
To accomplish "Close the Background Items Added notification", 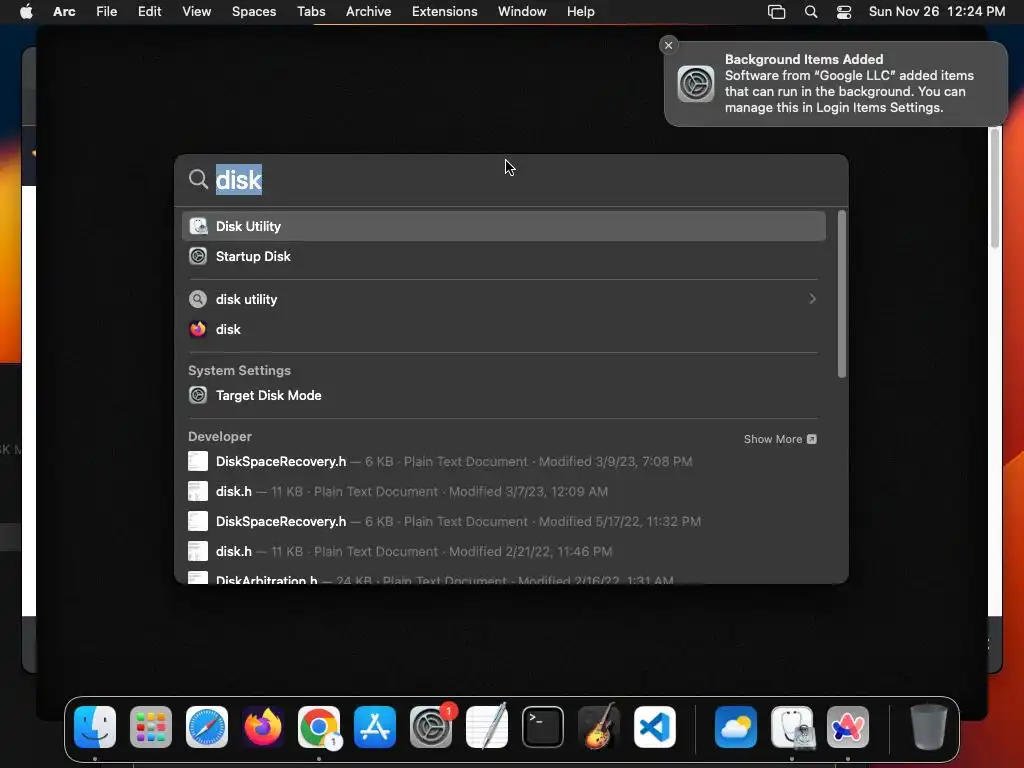I will click(668, 45).
